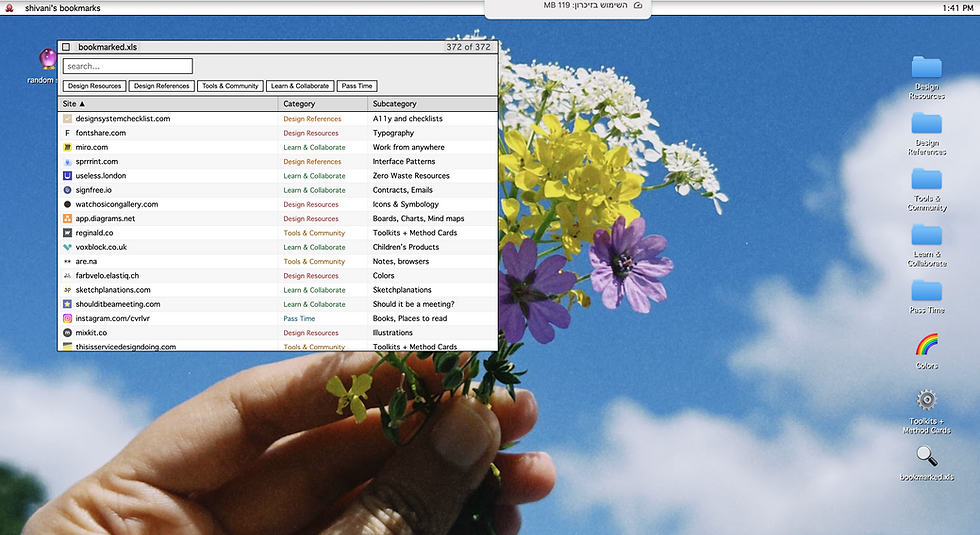
Task: Click the fontshare.com favicon
Action: pos(68,133)
